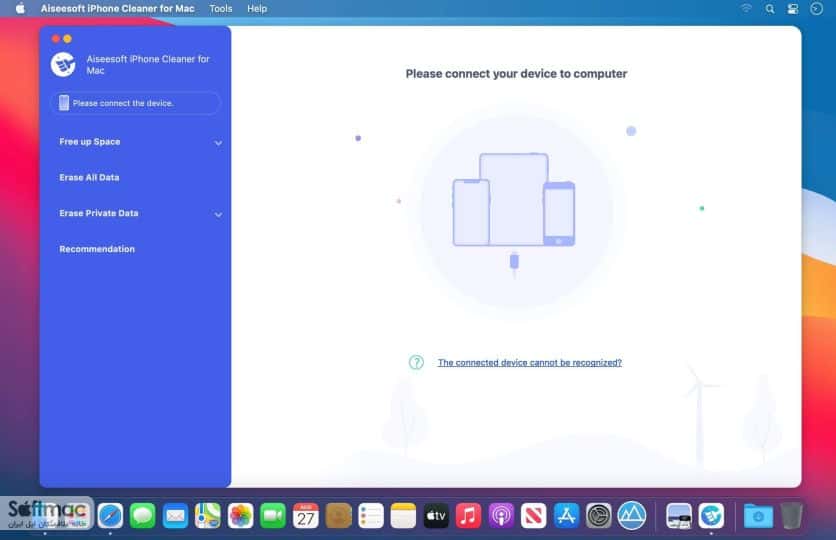Image resolution: width=836 pixels, height=540 pixels.
Task: Open the Apple menu
Action: 20,9
